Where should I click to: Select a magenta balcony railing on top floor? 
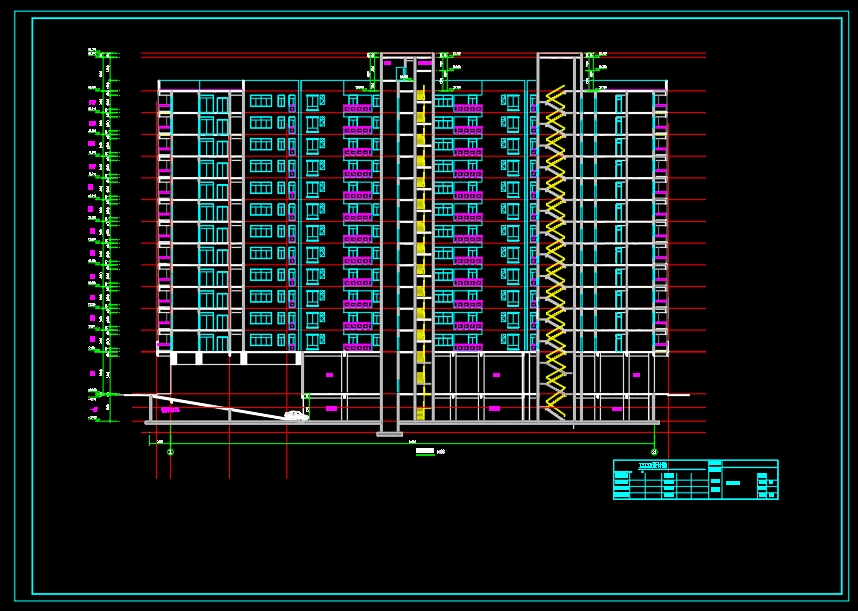coord(358,109)
